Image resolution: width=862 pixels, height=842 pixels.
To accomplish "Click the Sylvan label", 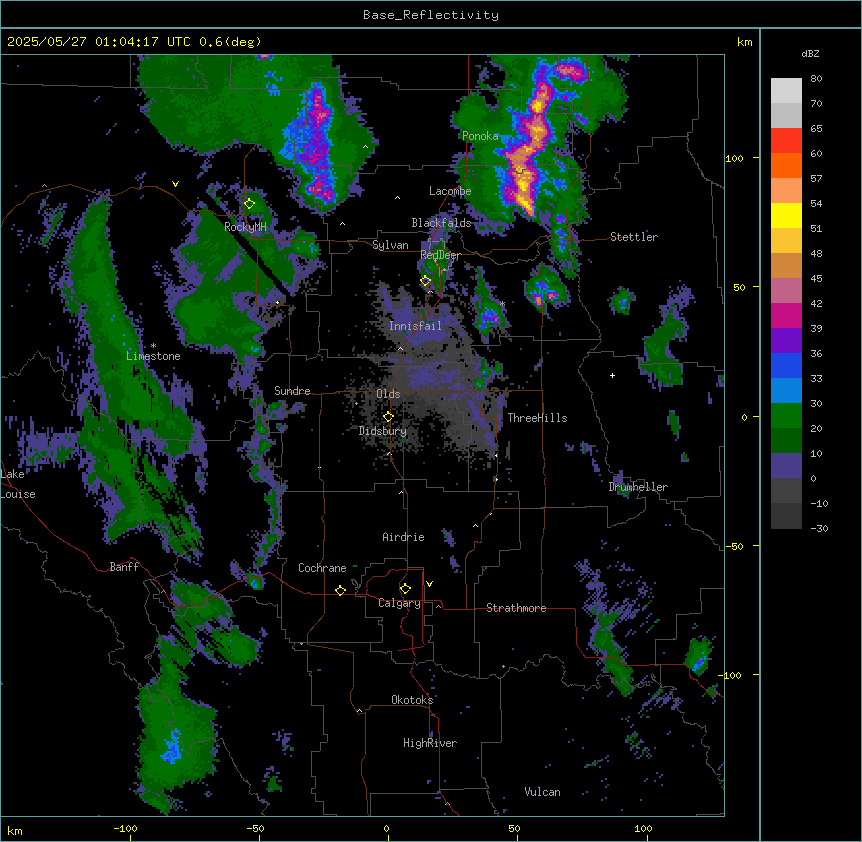I will click(x=390, y=245).
